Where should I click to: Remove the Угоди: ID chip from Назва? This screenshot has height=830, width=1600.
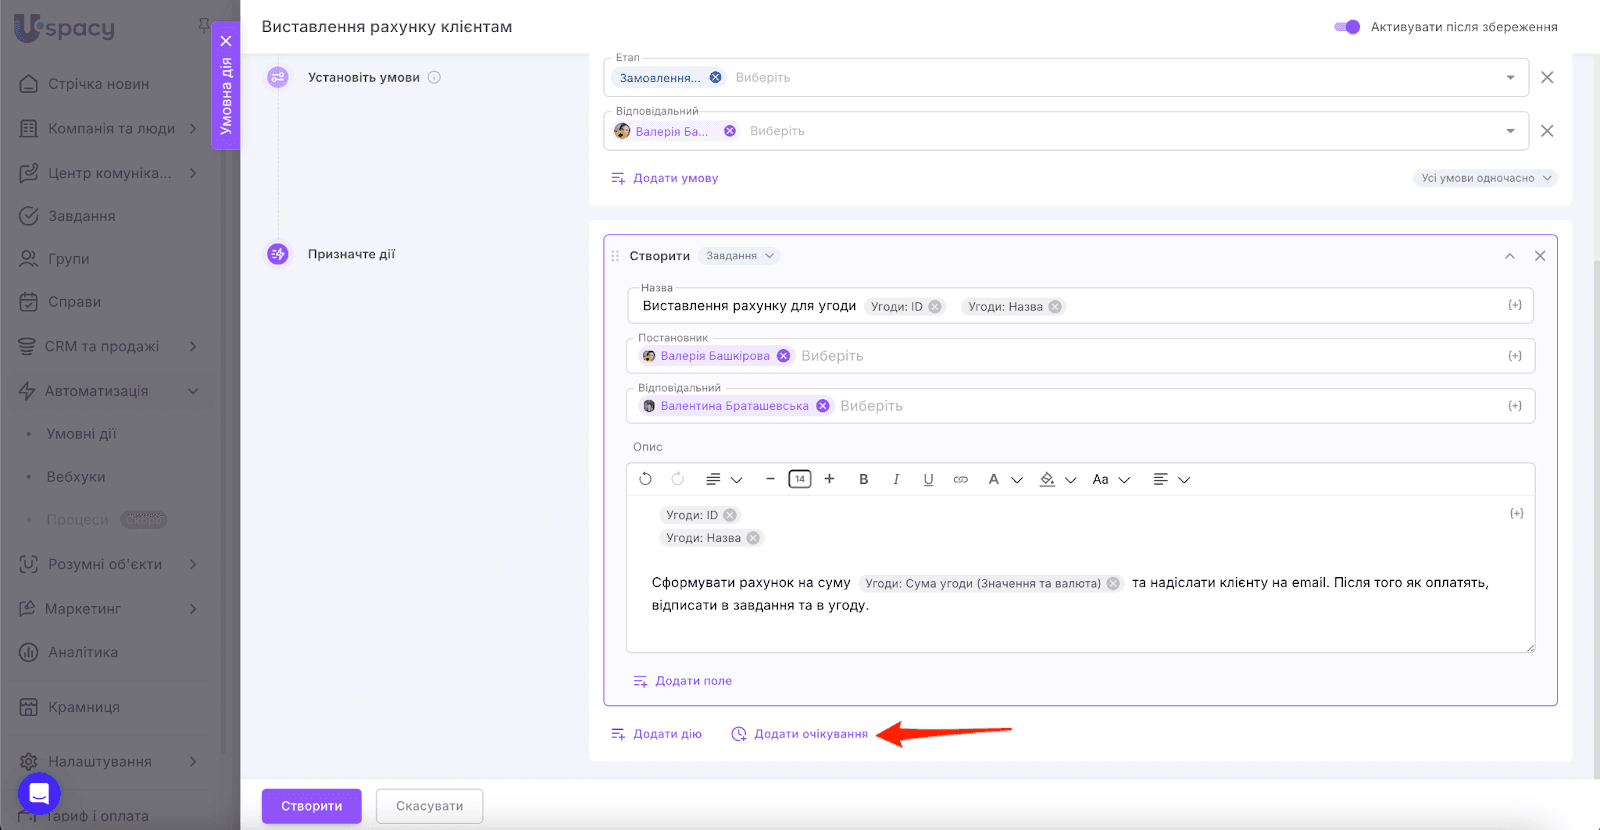935,307
